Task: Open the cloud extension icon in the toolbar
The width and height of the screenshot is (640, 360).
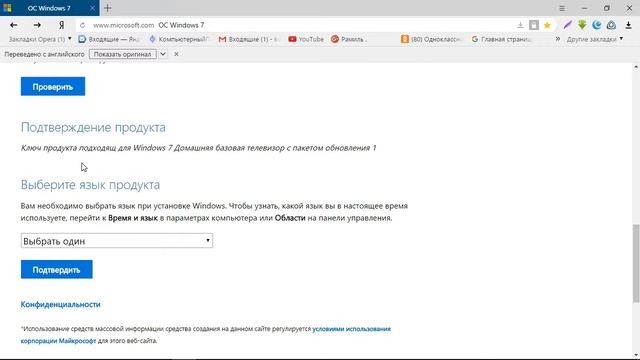Action: point(611,25)
